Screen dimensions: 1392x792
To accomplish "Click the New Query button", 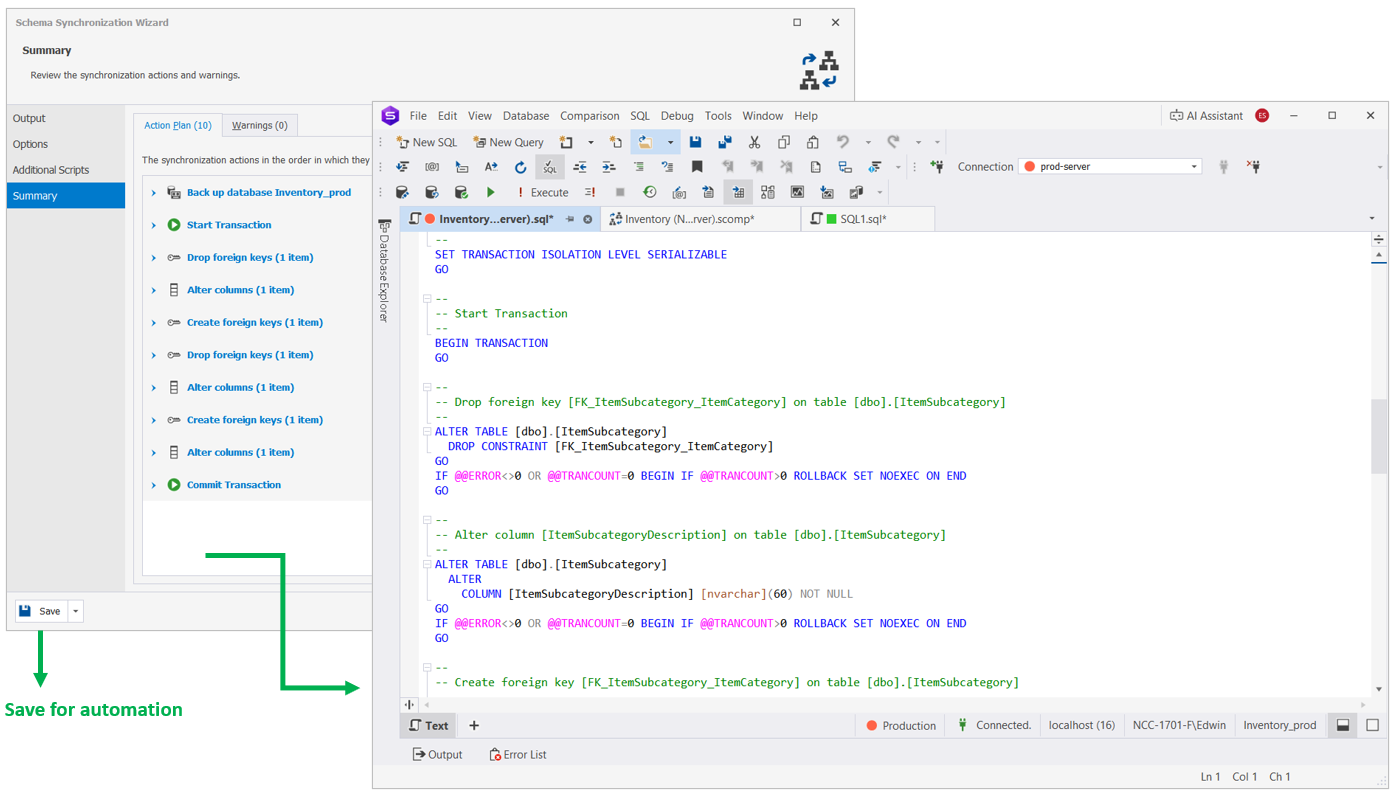I will 508,142.
